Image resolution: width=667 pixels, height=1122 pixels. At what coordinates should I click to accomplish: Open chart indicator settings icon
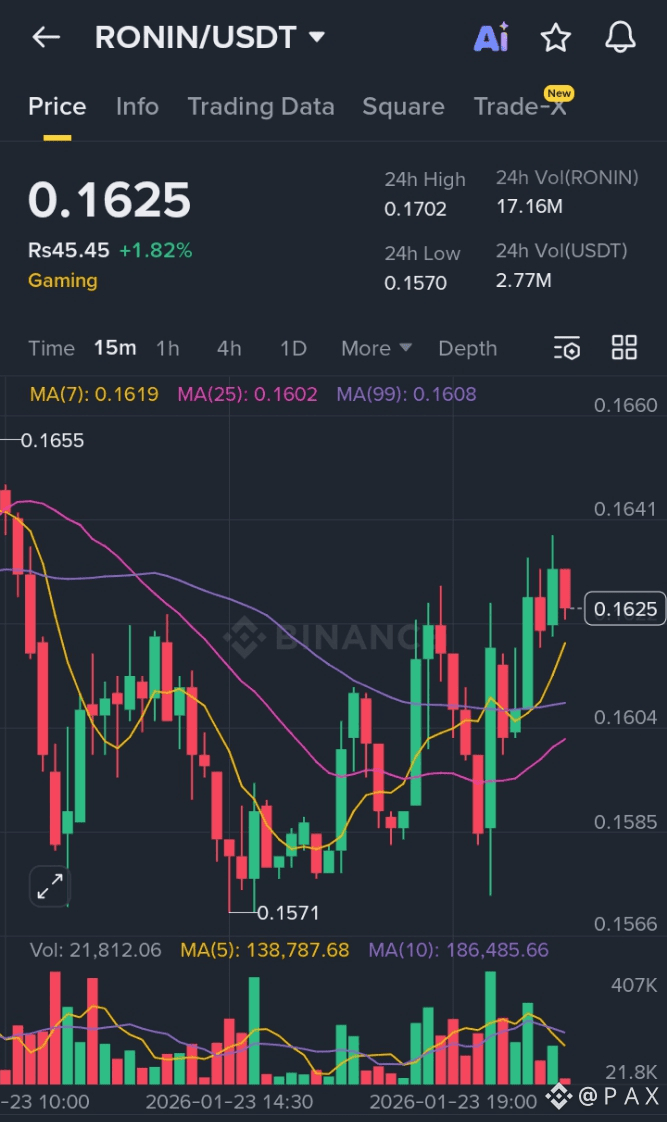pyautogui.click(x=567, y=348)
